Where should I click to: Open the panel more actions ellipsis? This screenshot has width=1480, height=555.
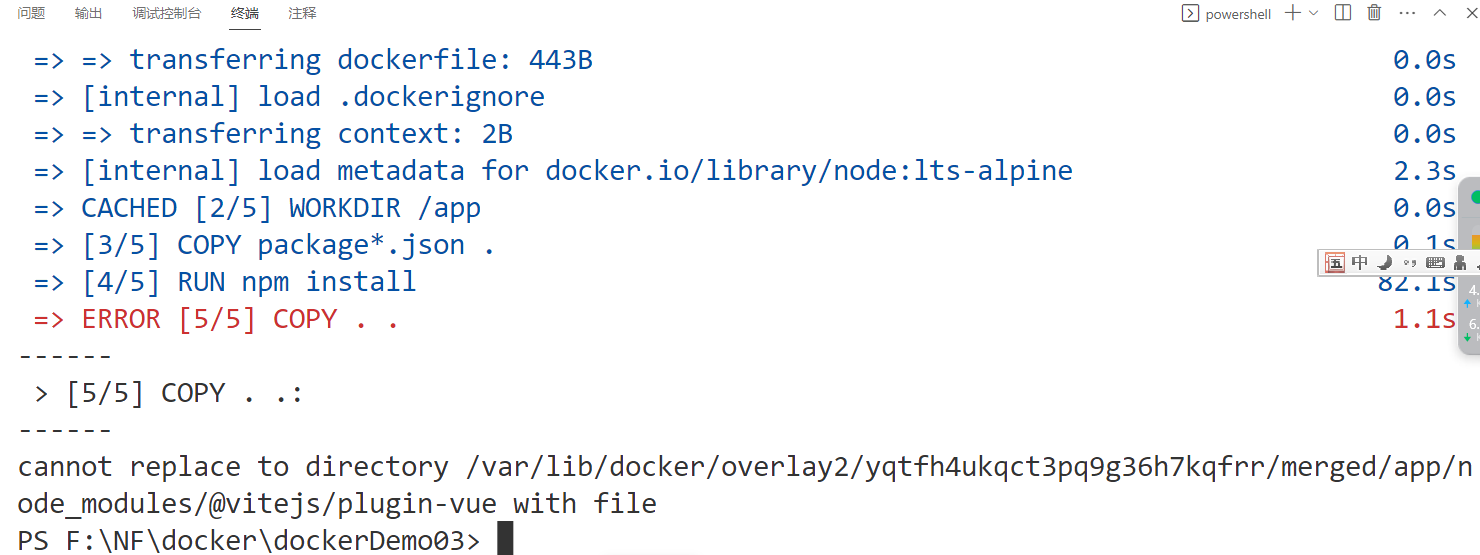(x=1407, y=13)
